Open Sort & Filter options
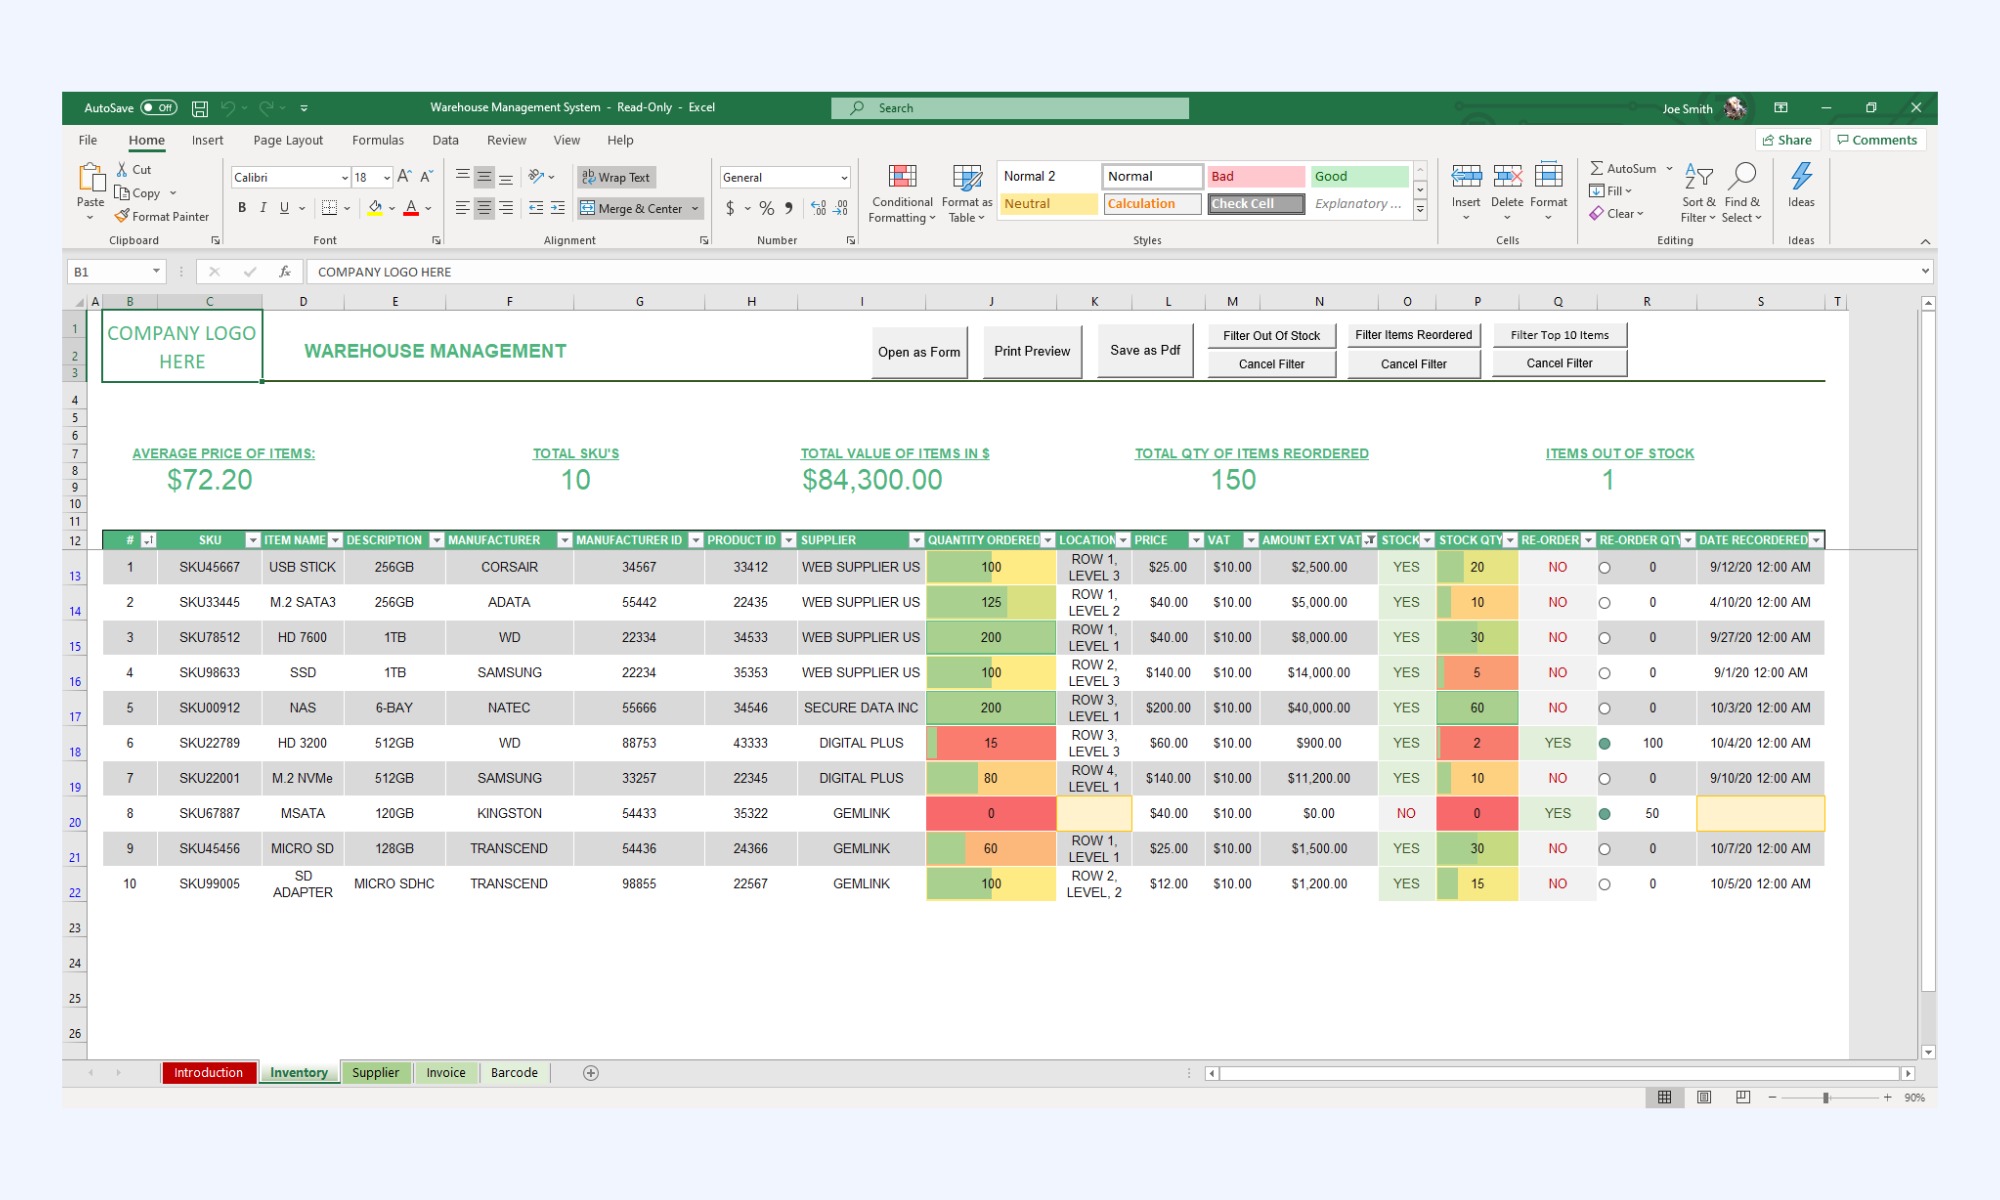 pos(1698,194)
